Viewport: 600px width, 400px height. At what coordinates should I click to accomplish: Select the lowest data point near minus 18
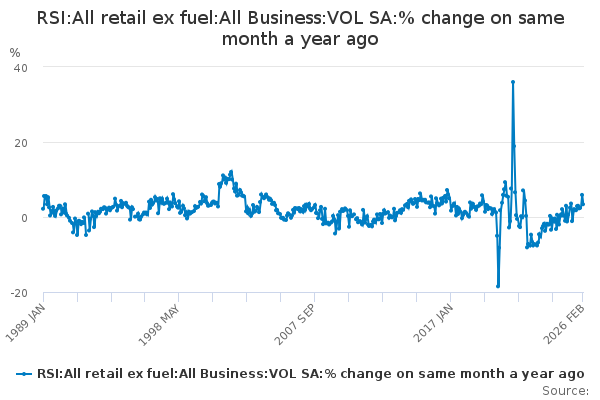(x=498, y=286)
